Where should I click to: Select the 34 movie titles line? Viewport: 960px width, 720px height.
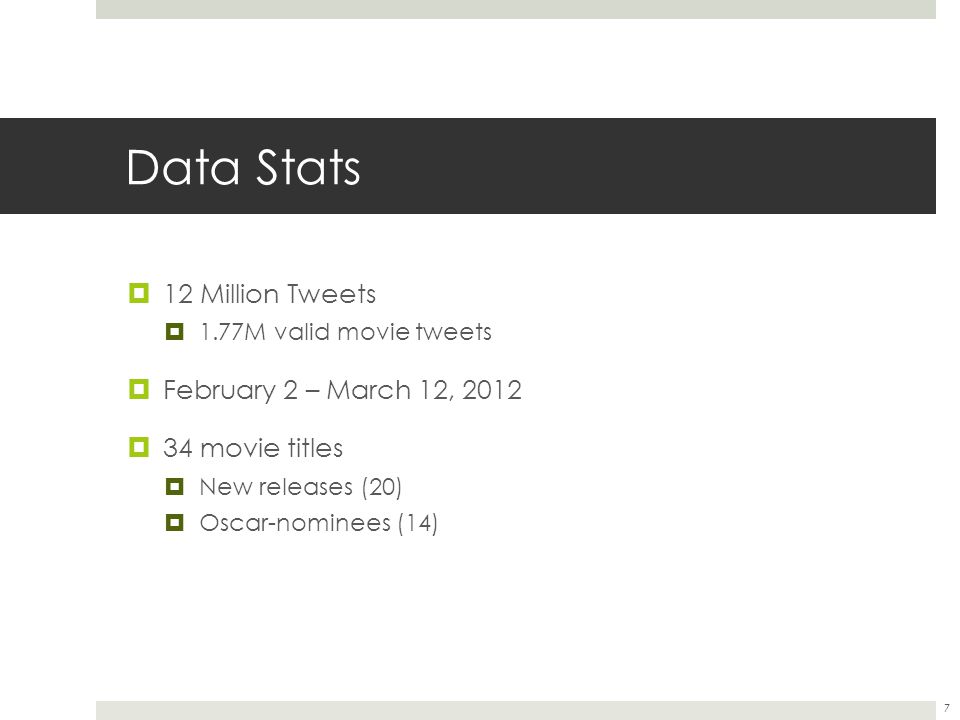[x=253, y=448]
